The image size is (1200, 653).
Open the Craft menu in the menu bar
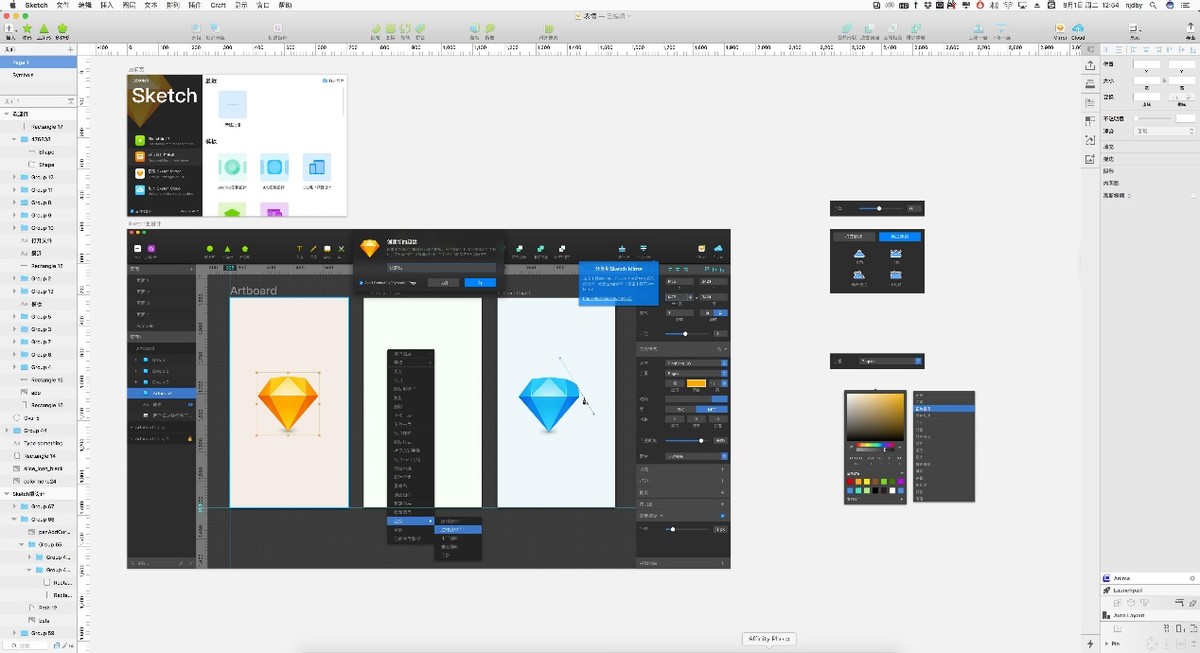(x=217, y=5)
